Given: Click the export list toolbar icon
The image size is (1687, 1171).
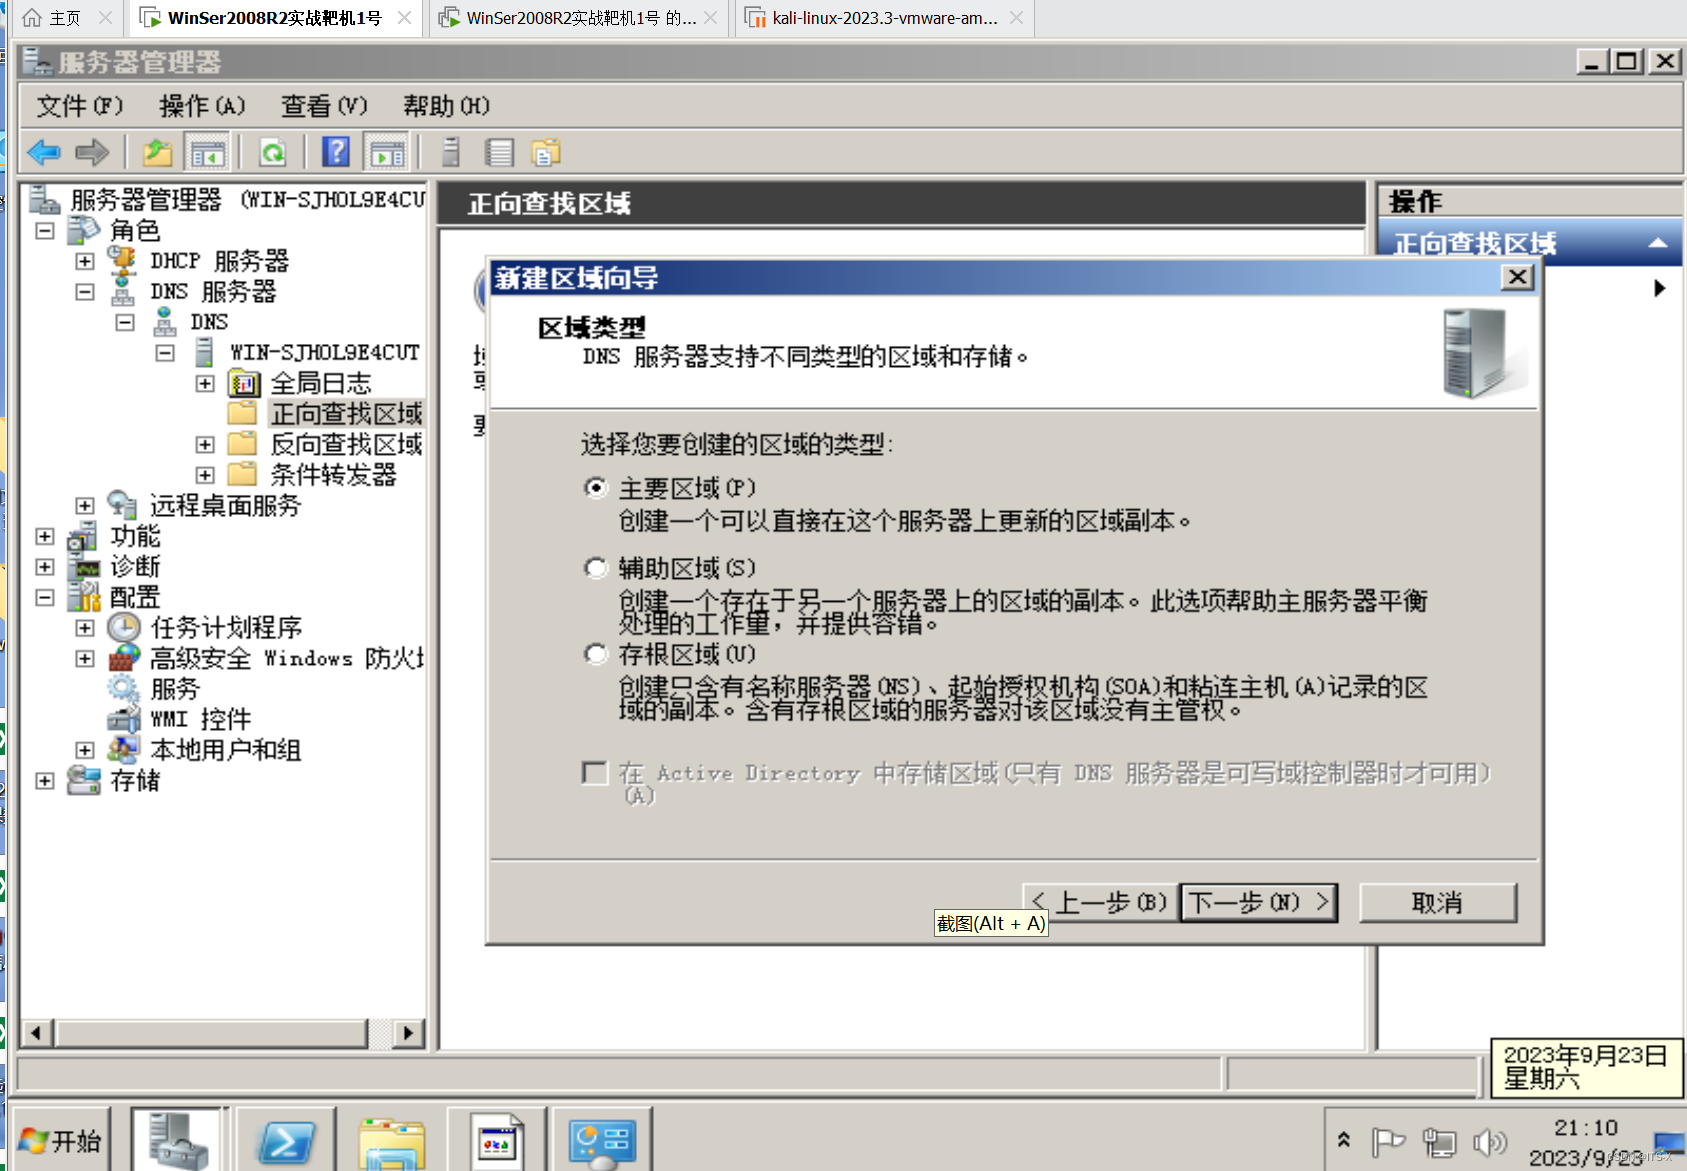Looking at the screenshot, I should pyautogui.click(x=546, y=153).
